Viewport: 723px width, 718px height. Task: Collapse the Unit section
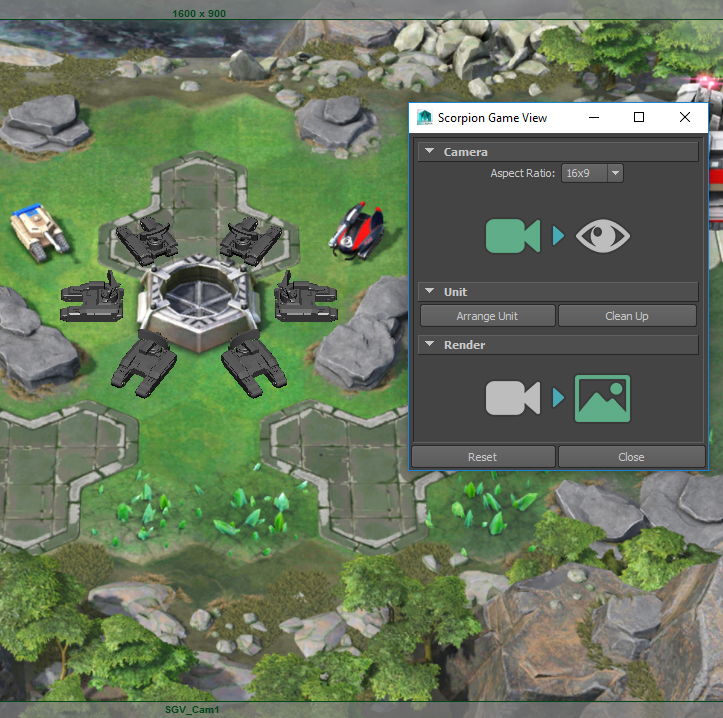point(430,291)
